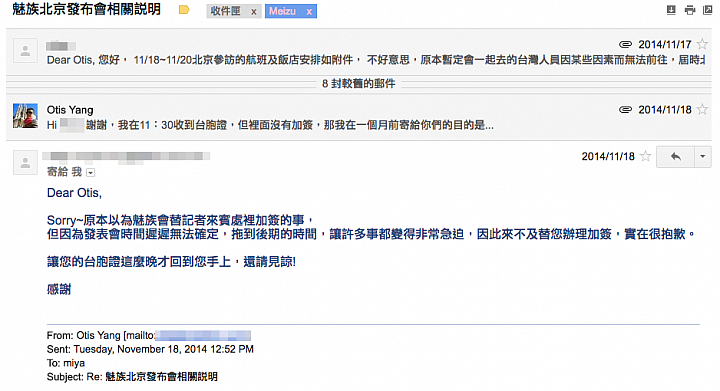The image size is (720, 391).
Task: Open the collapsed Otis Yang message
Action: (359, 117)
